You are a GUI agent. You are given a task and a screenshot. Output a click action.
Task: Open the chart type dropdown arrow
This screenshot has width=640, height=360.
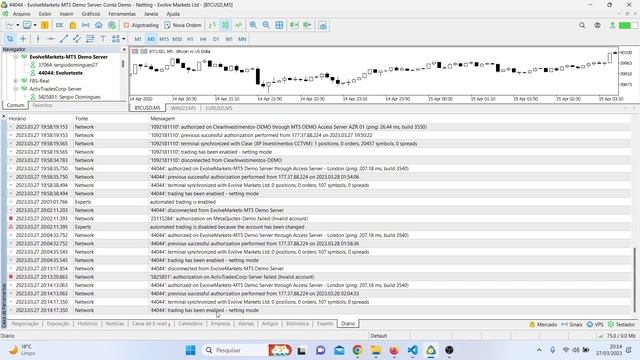pyautogui.click(x=18, y=25)
